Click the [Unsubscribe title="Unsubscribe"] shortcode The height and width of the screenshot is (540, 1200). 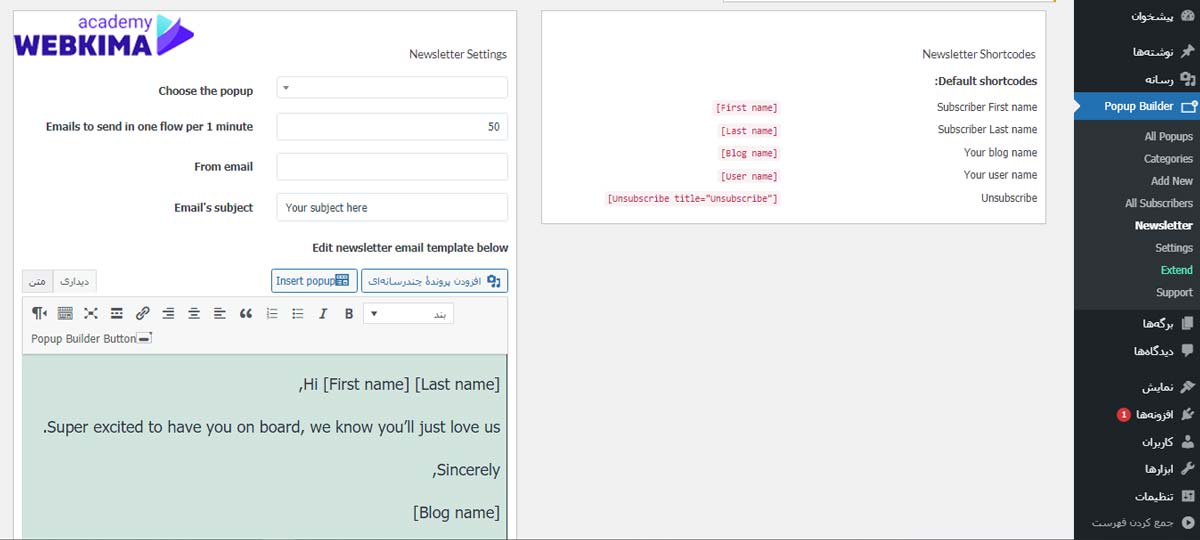click(x=692, y=199)
